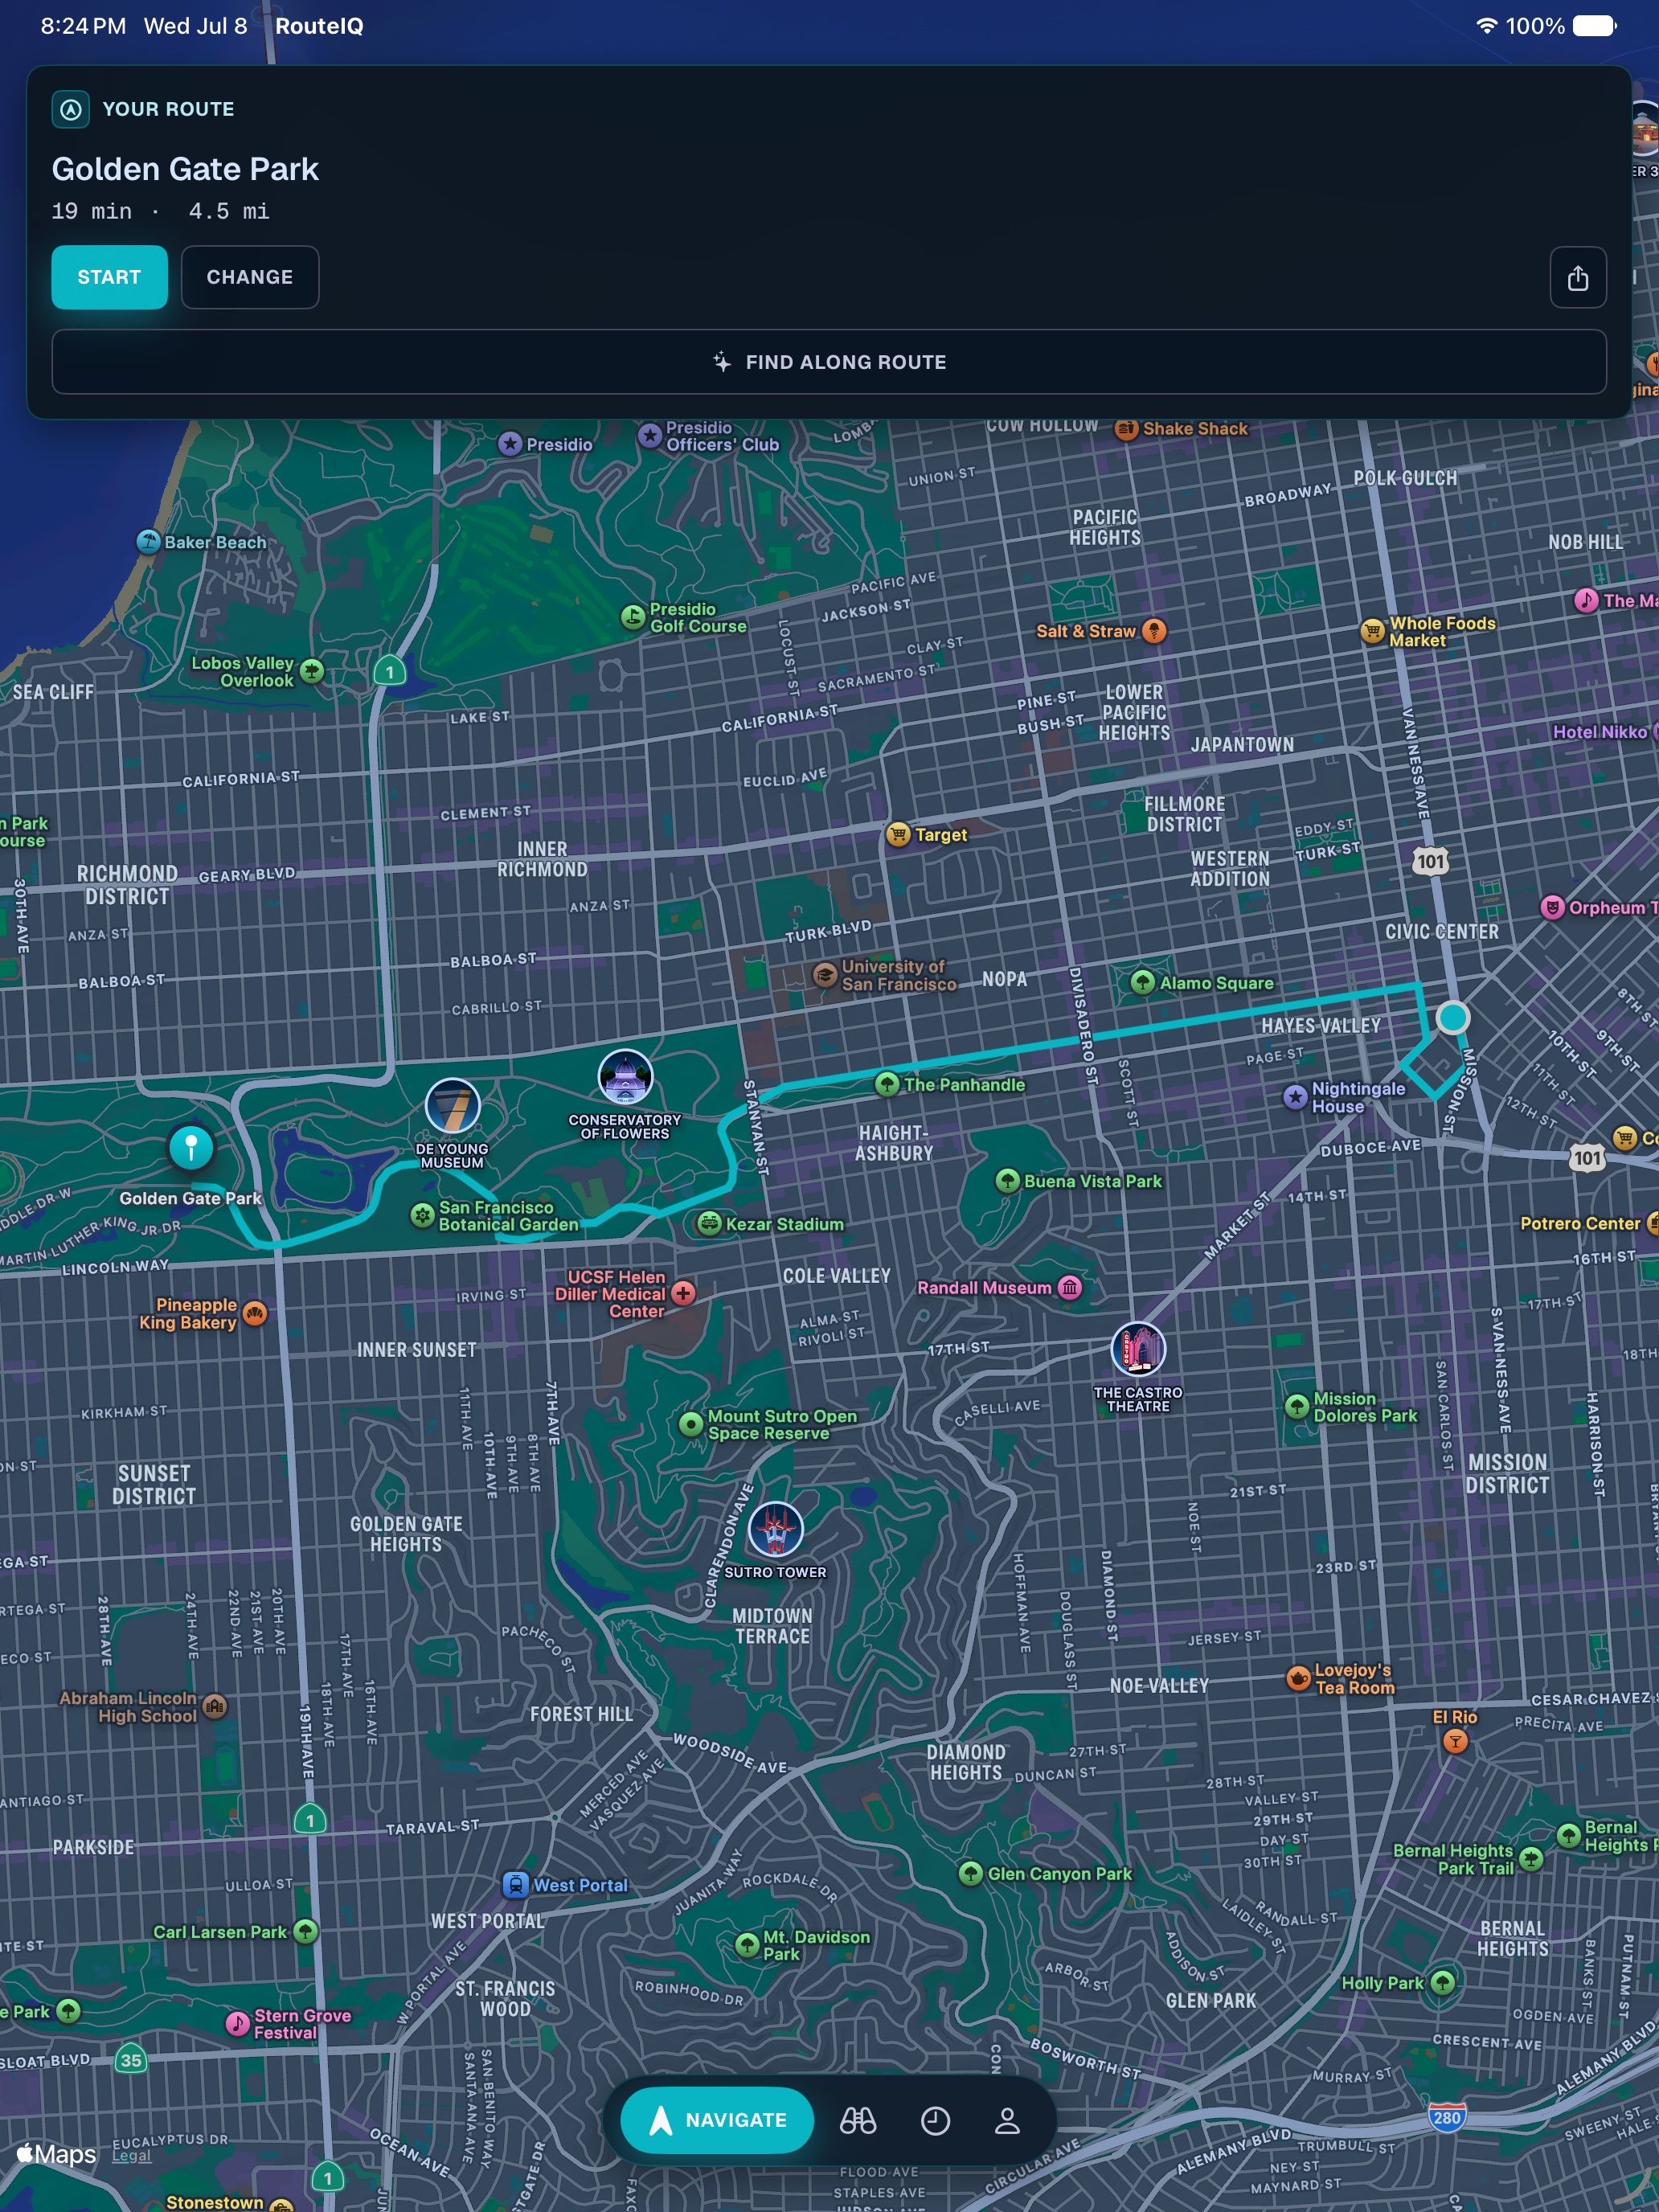Open the profile person tab
The width and height of the screenshot is (1659, 2212).
click(1007, 2120)
